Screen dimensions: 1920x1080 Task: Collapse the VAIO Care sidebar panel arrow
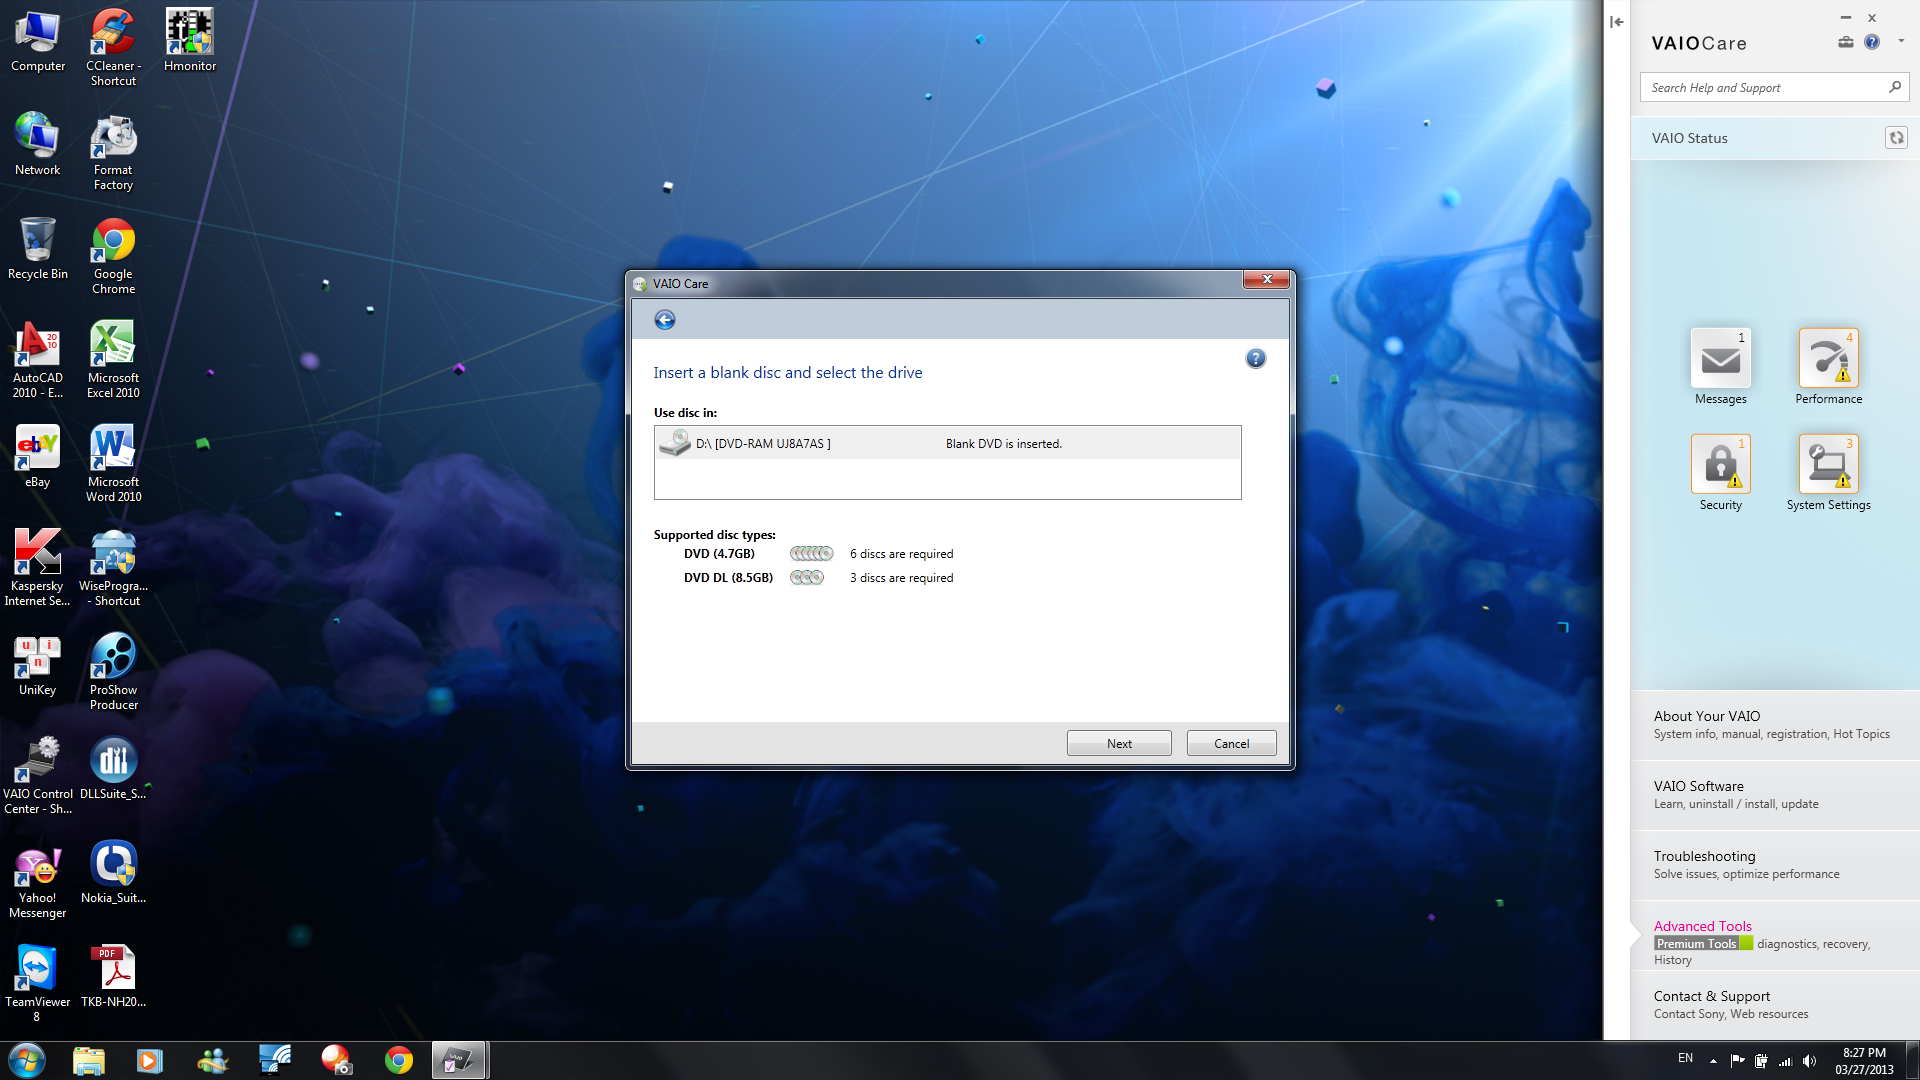[x=1617, y=22]
